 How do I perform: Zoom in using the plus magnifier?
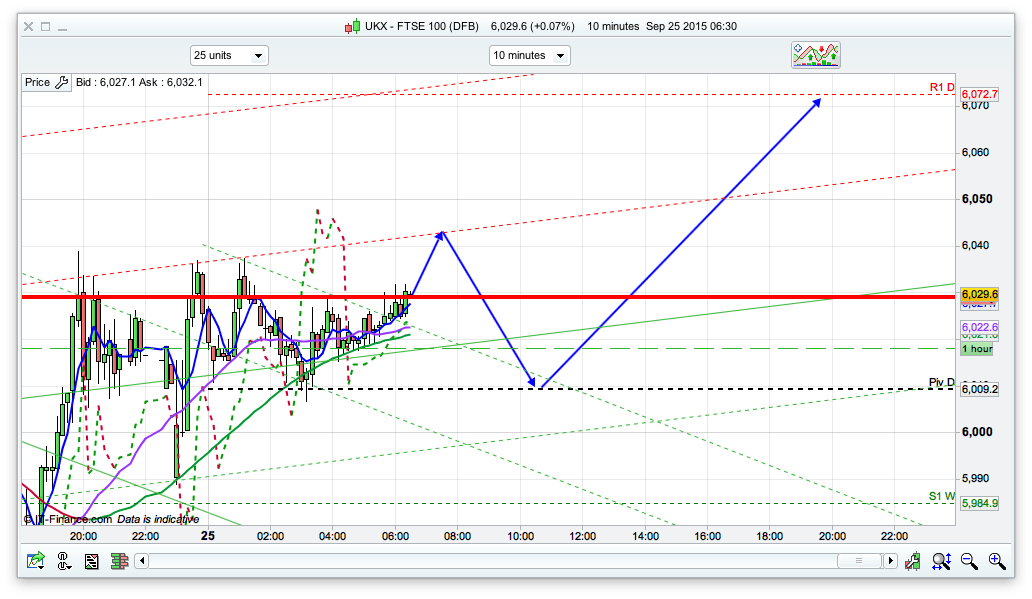click(x=996, y=561)
